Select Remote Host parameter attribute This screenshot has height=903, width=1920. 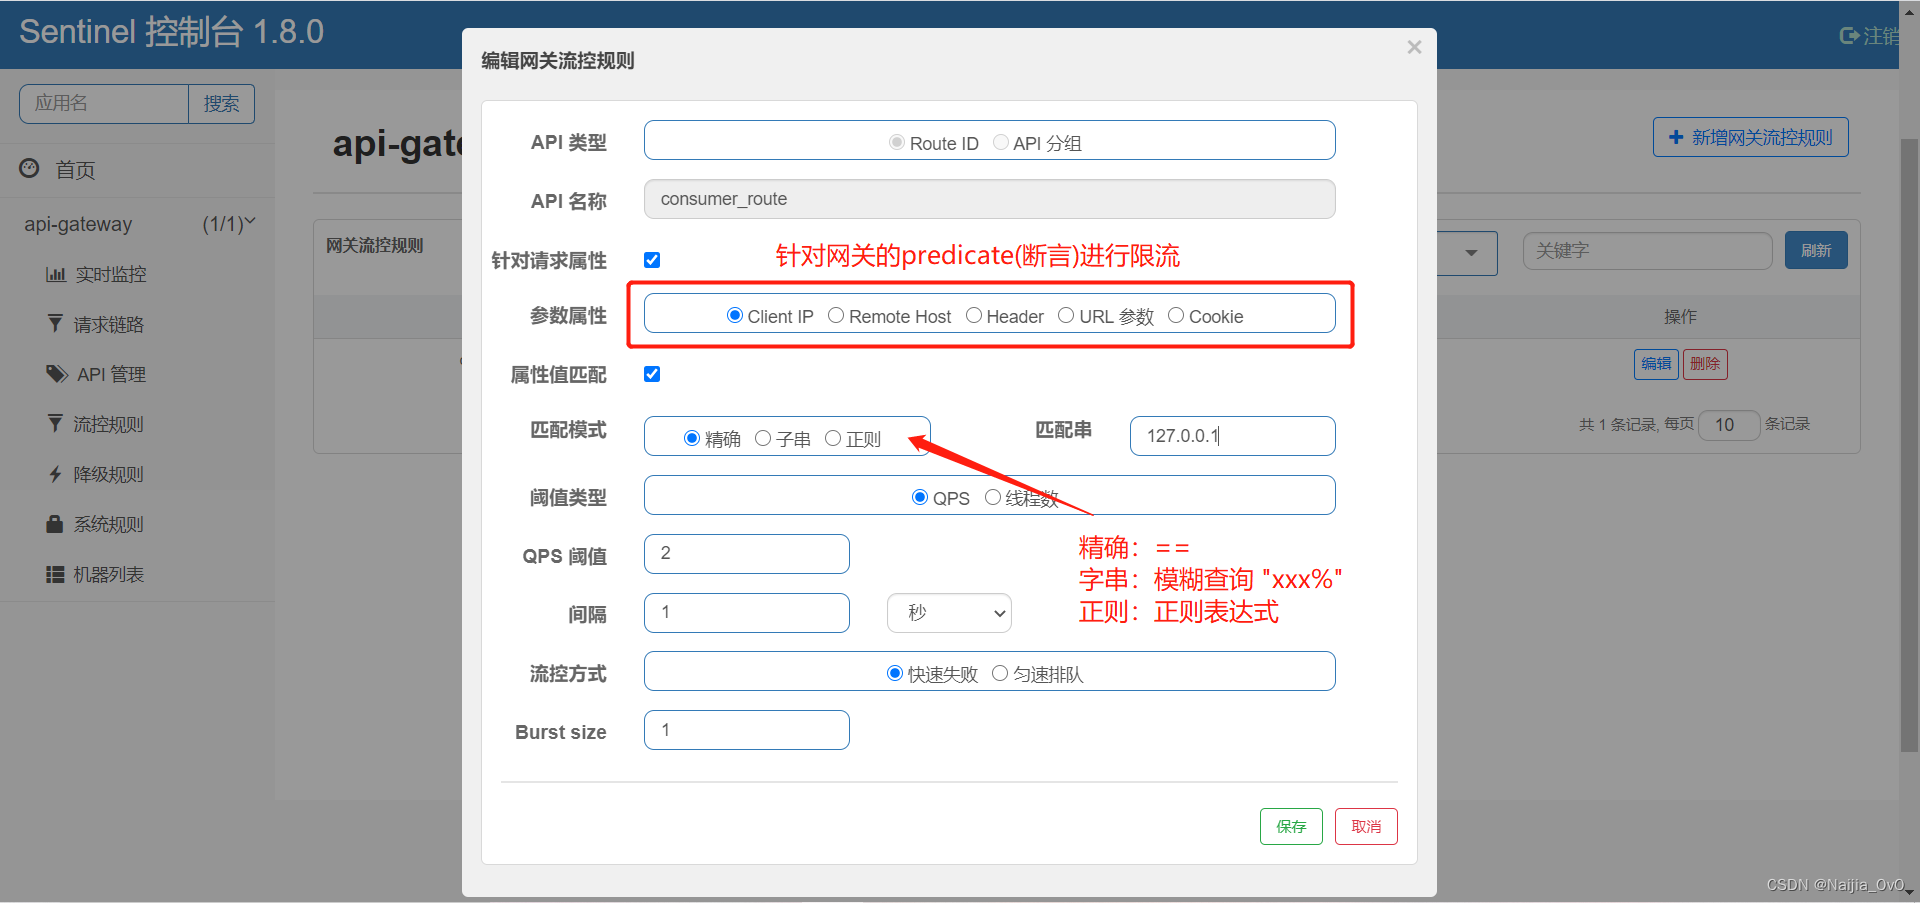(836, 315)
